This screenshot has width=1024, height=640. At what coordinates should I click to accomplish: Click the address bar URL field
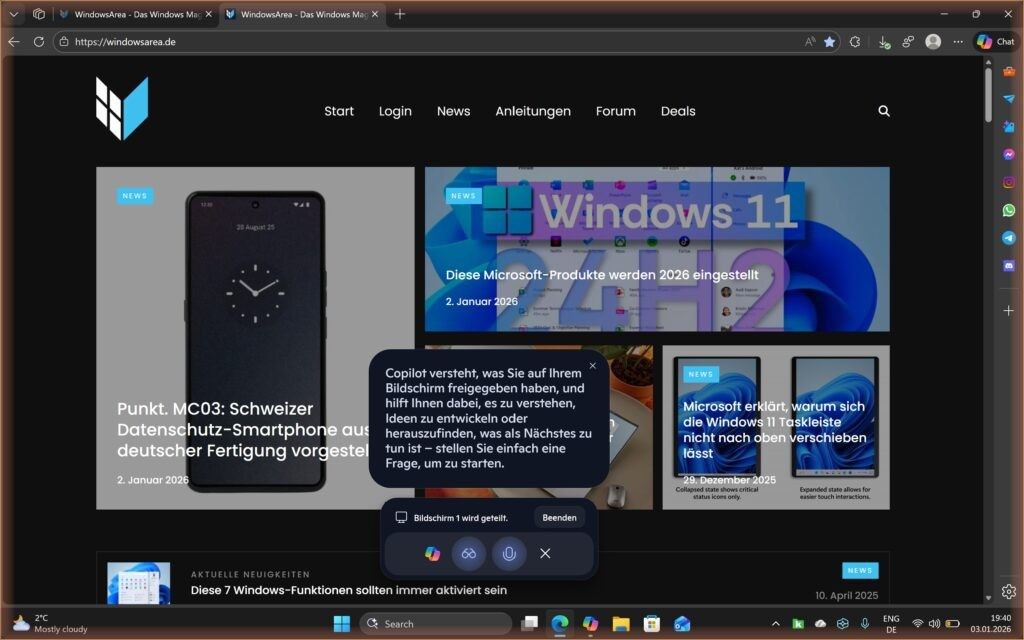point(400,42)
